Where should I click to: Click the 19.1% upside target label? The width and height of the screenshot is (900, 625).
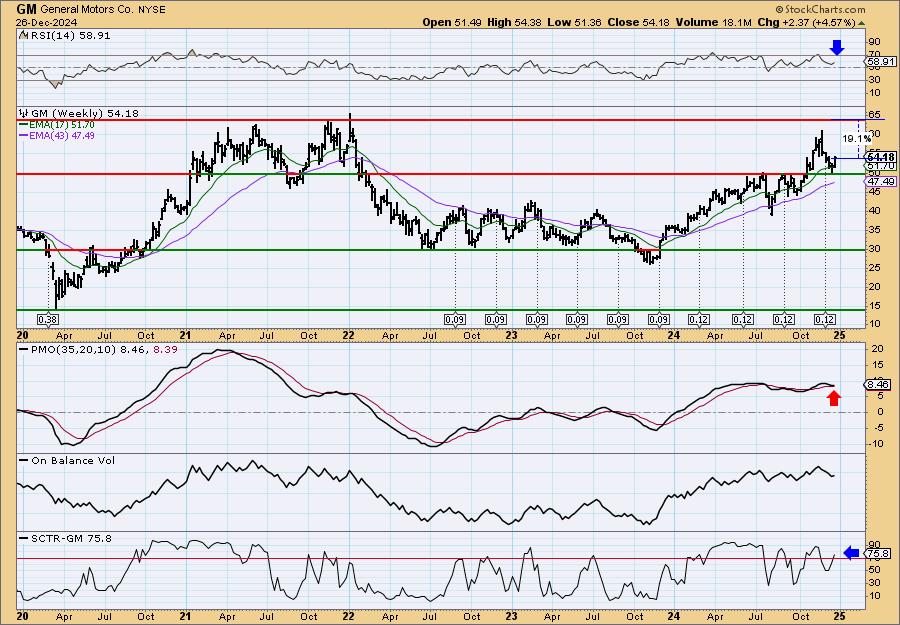pos(856,138)
